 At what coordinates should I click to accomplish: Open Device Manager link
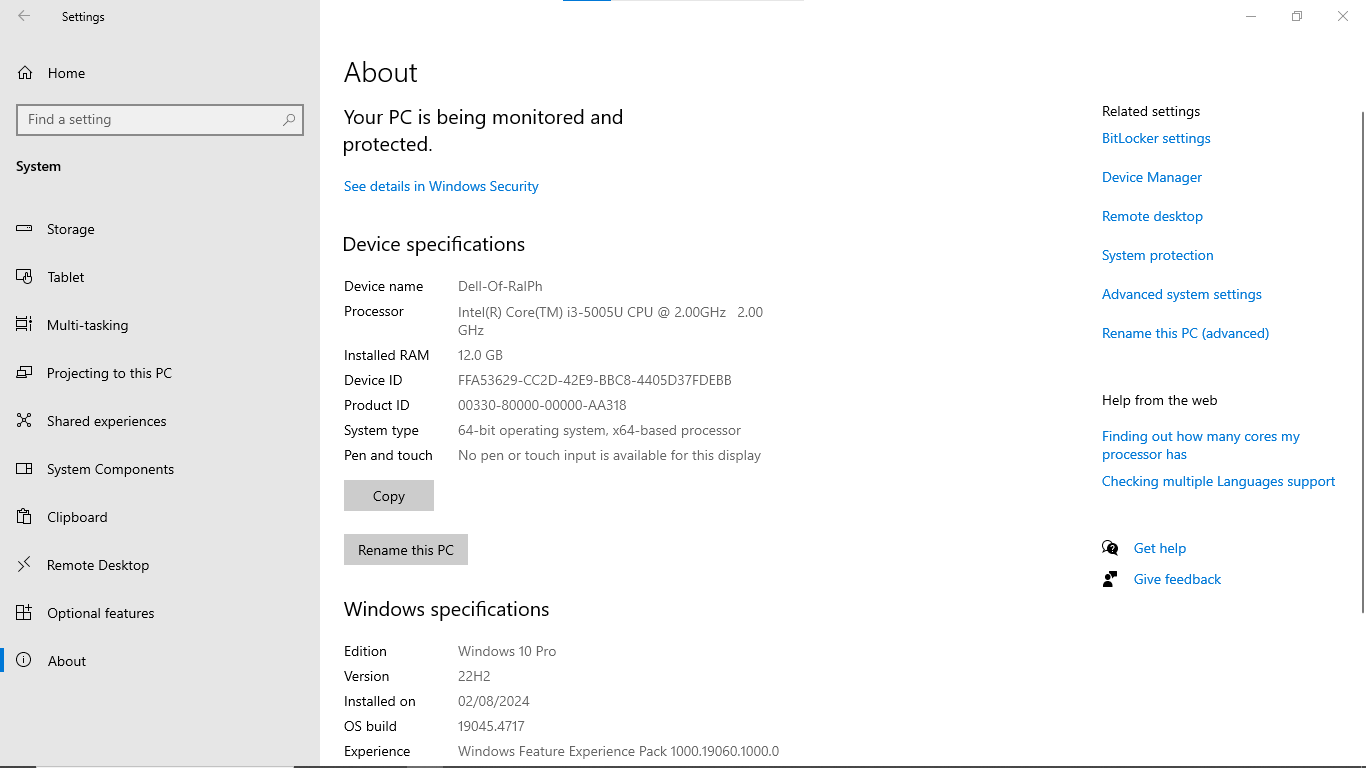coord(1152,177)
